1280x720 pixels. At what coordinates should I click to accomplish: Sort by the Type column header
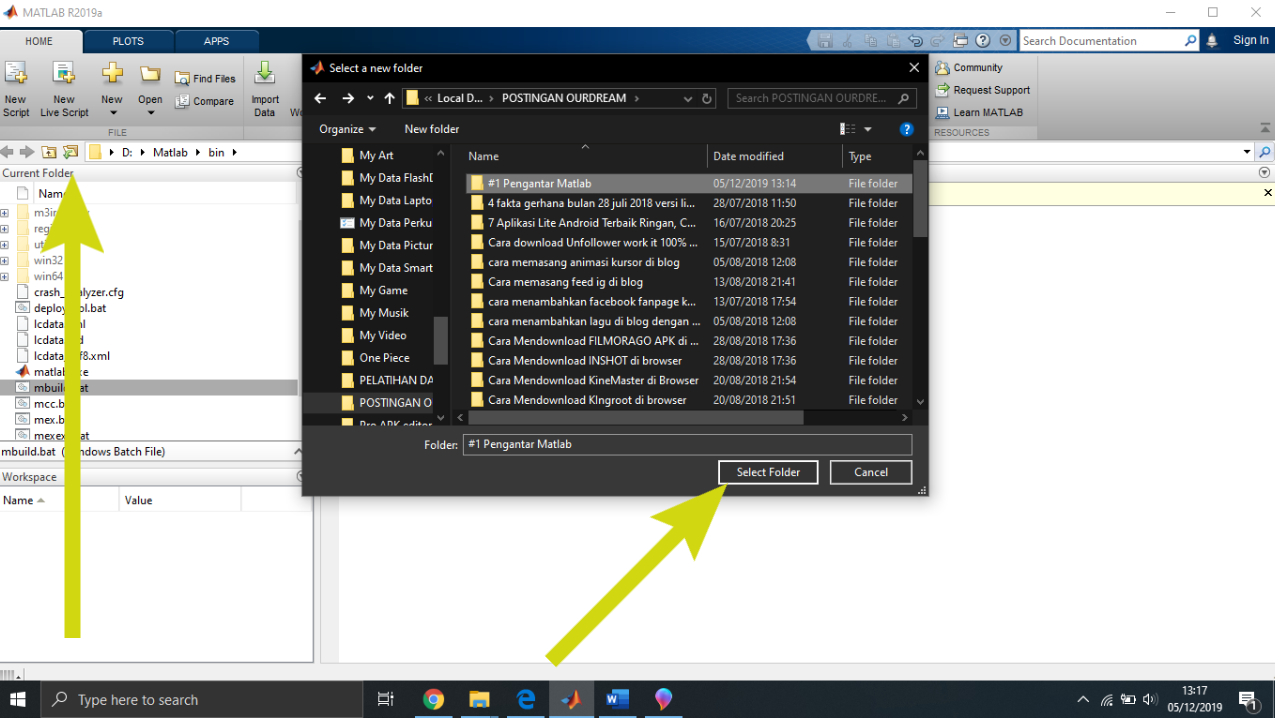pos(878,156)
